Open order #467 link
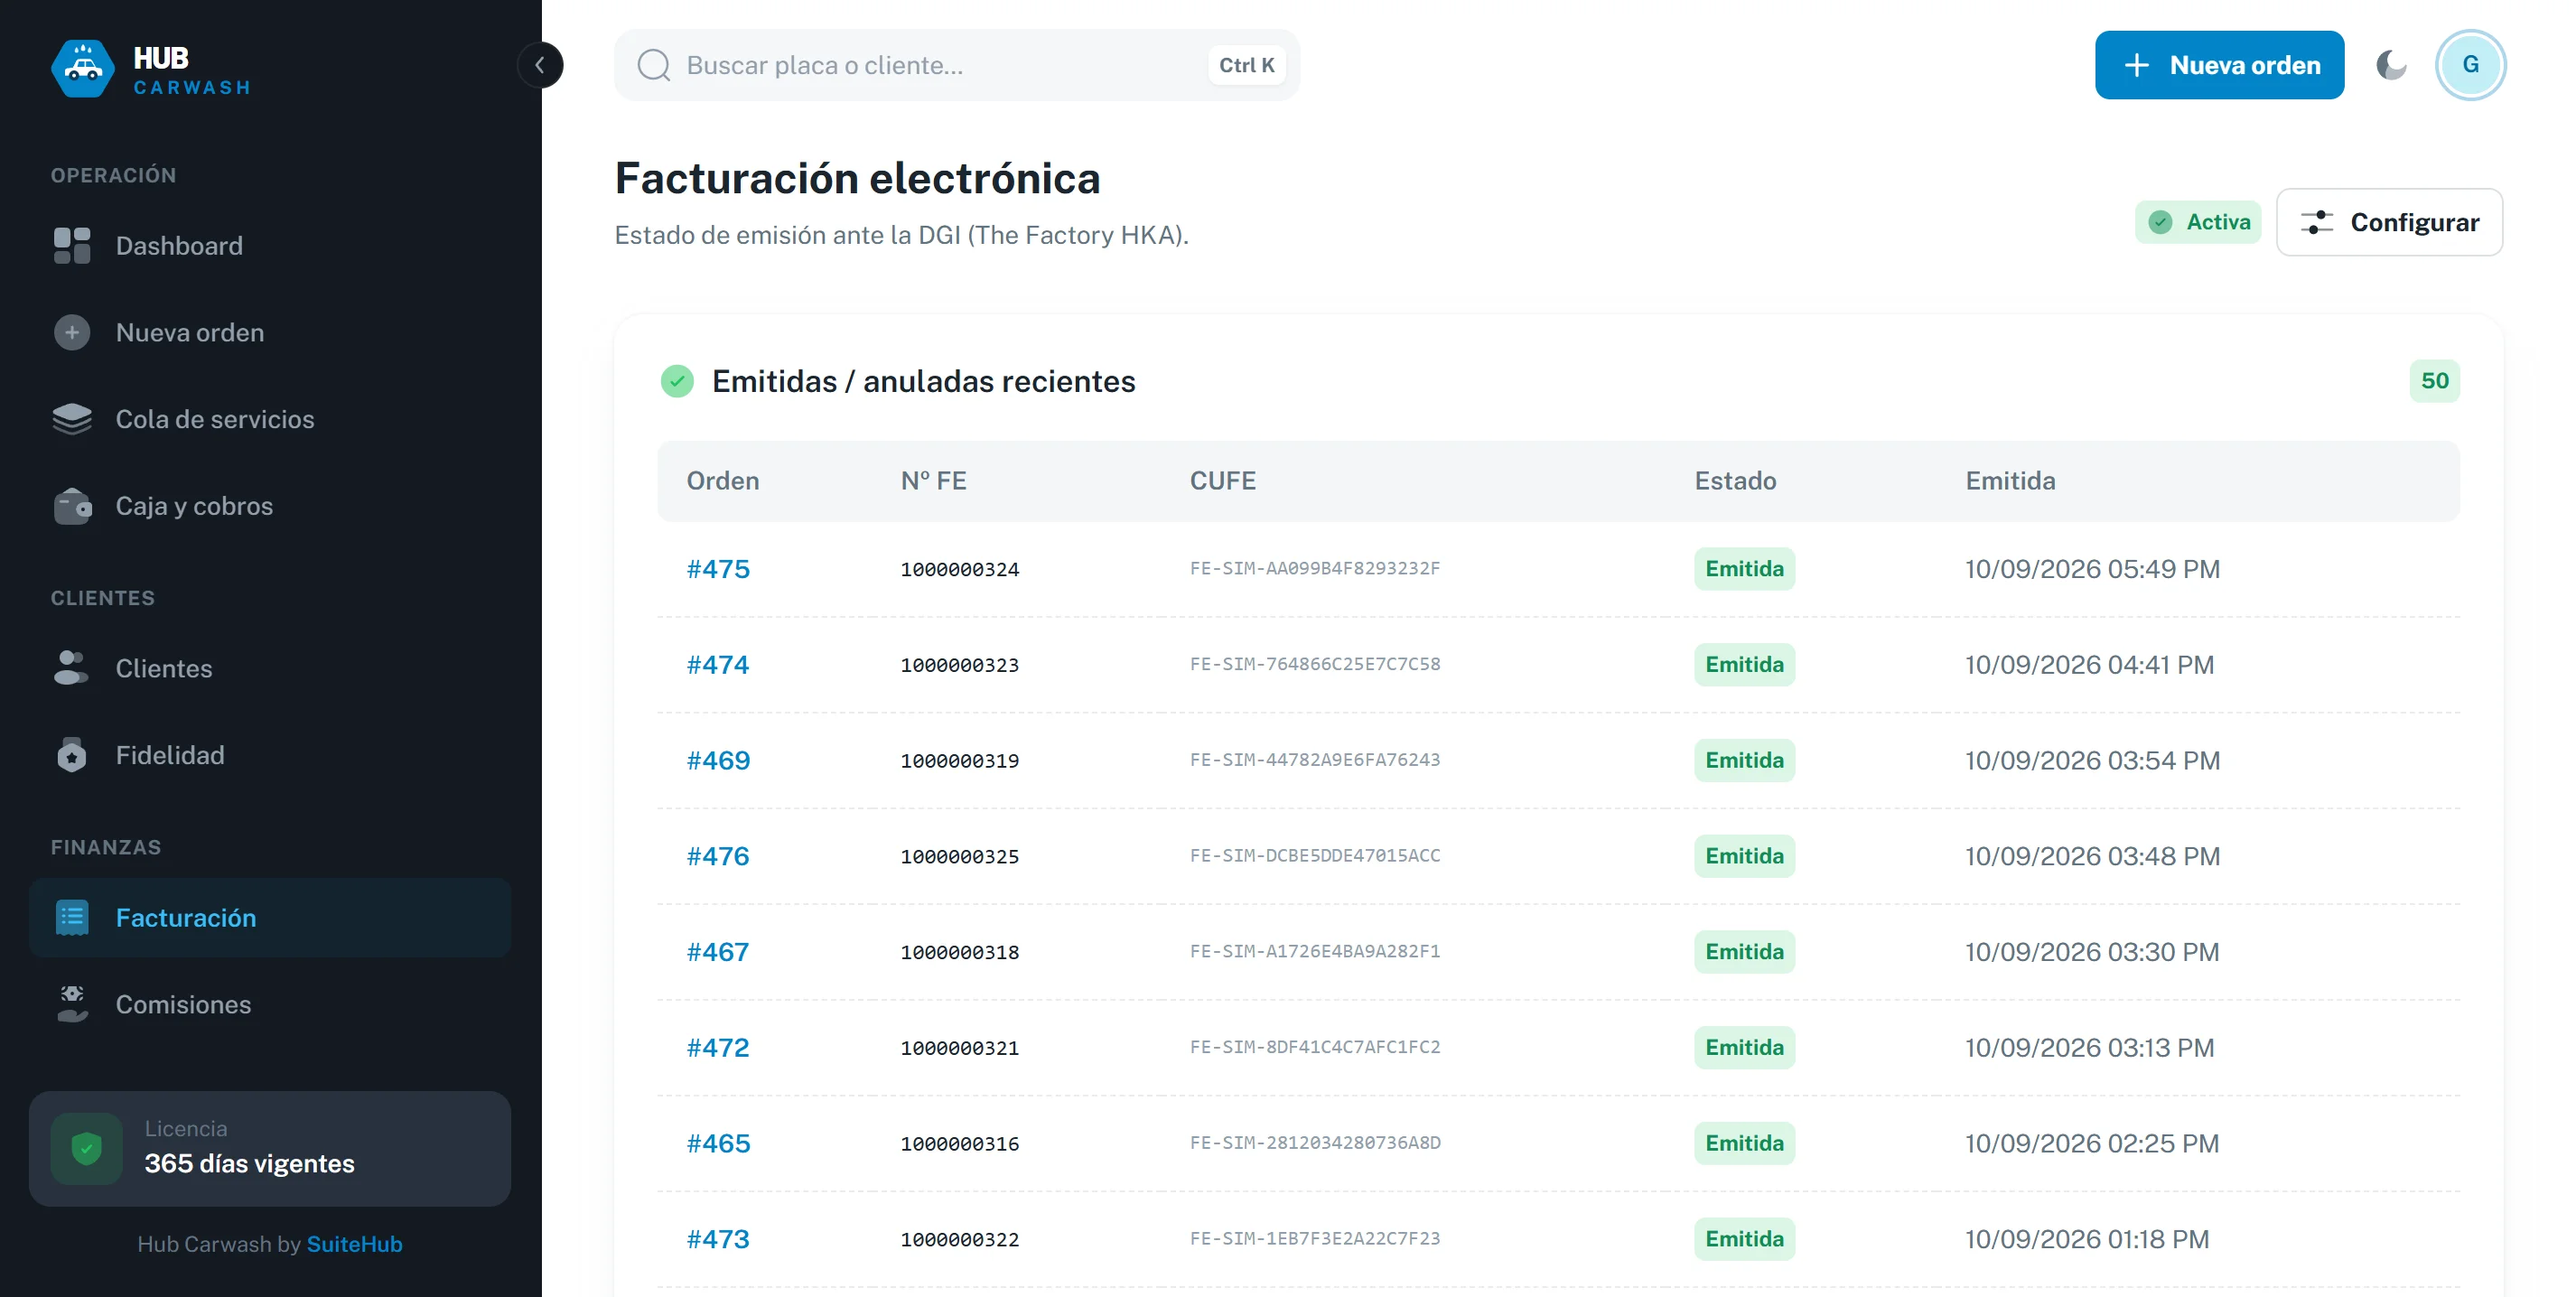 718,952
